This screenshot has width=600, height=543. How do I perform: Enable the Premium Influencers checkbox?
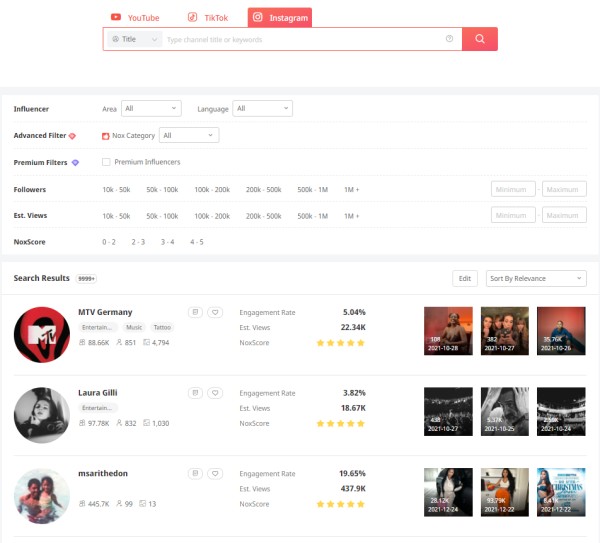(x=106, y=162)
